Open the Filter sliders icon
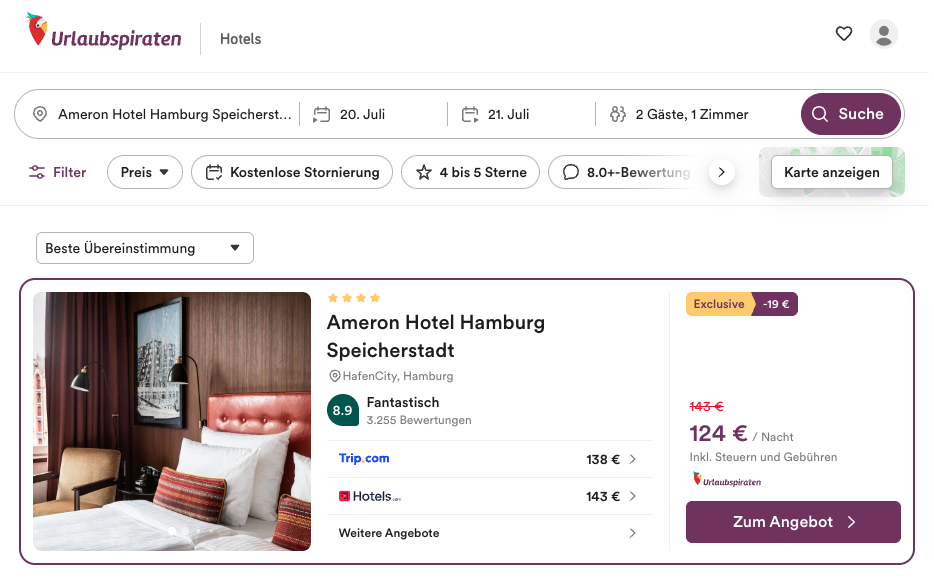The width and height of the screenshot is (934, 579). click(x=37, y=172)
